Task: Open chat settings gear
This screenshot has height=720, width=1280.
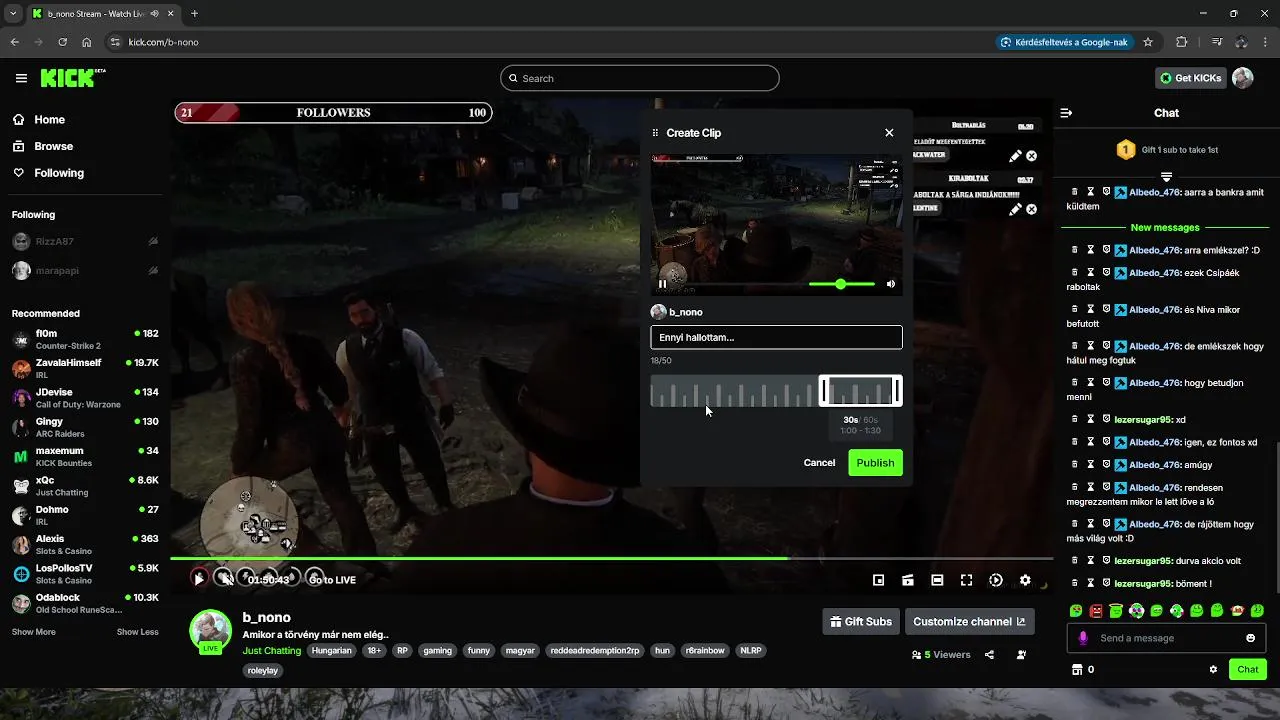Action: (1213, 669)
